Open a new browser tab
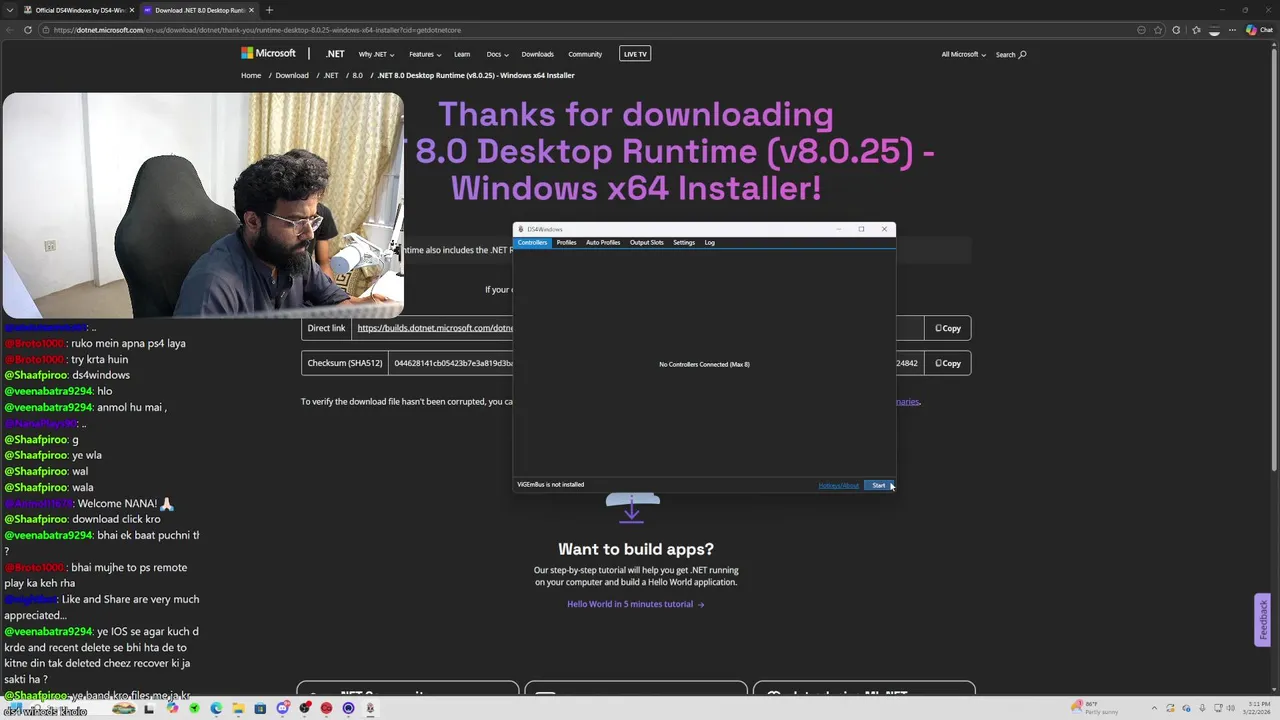The image size is (1280, 720). coord(269,10)
